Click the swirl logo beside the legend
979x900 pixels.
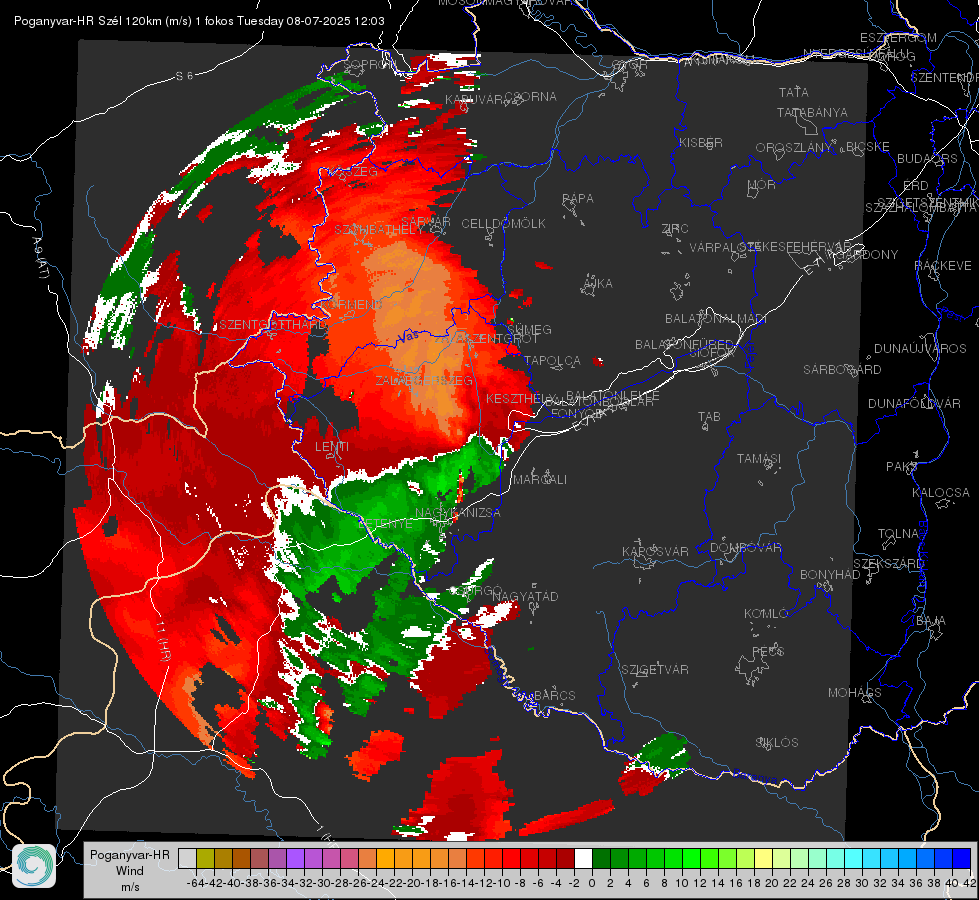point(34,866)
